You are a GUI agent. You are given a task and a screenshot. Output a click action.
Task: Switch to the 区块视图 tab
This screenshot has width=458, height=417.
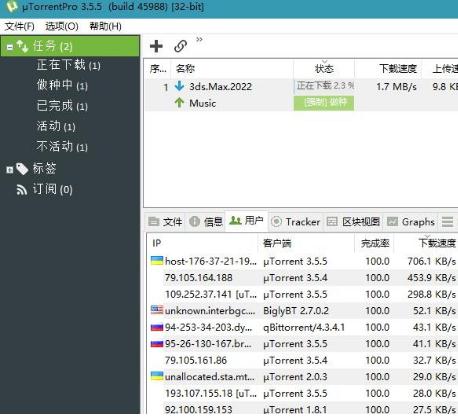click(353, 221)
